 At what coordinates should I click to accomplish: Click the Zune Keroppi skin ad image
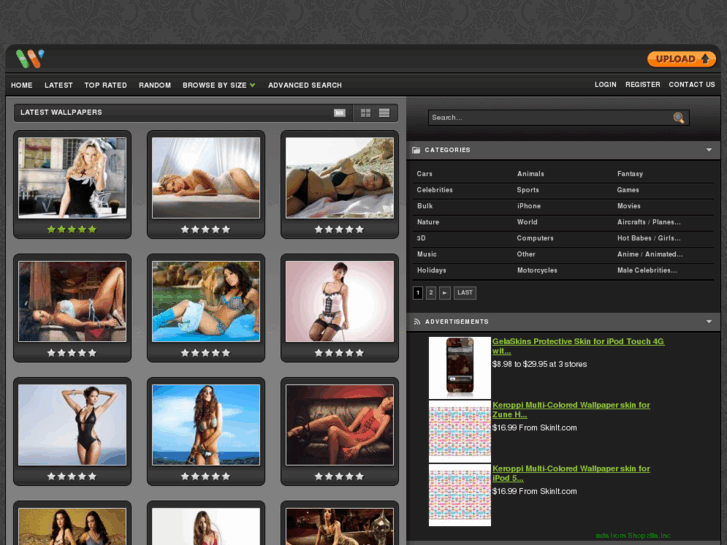[459, 431]
